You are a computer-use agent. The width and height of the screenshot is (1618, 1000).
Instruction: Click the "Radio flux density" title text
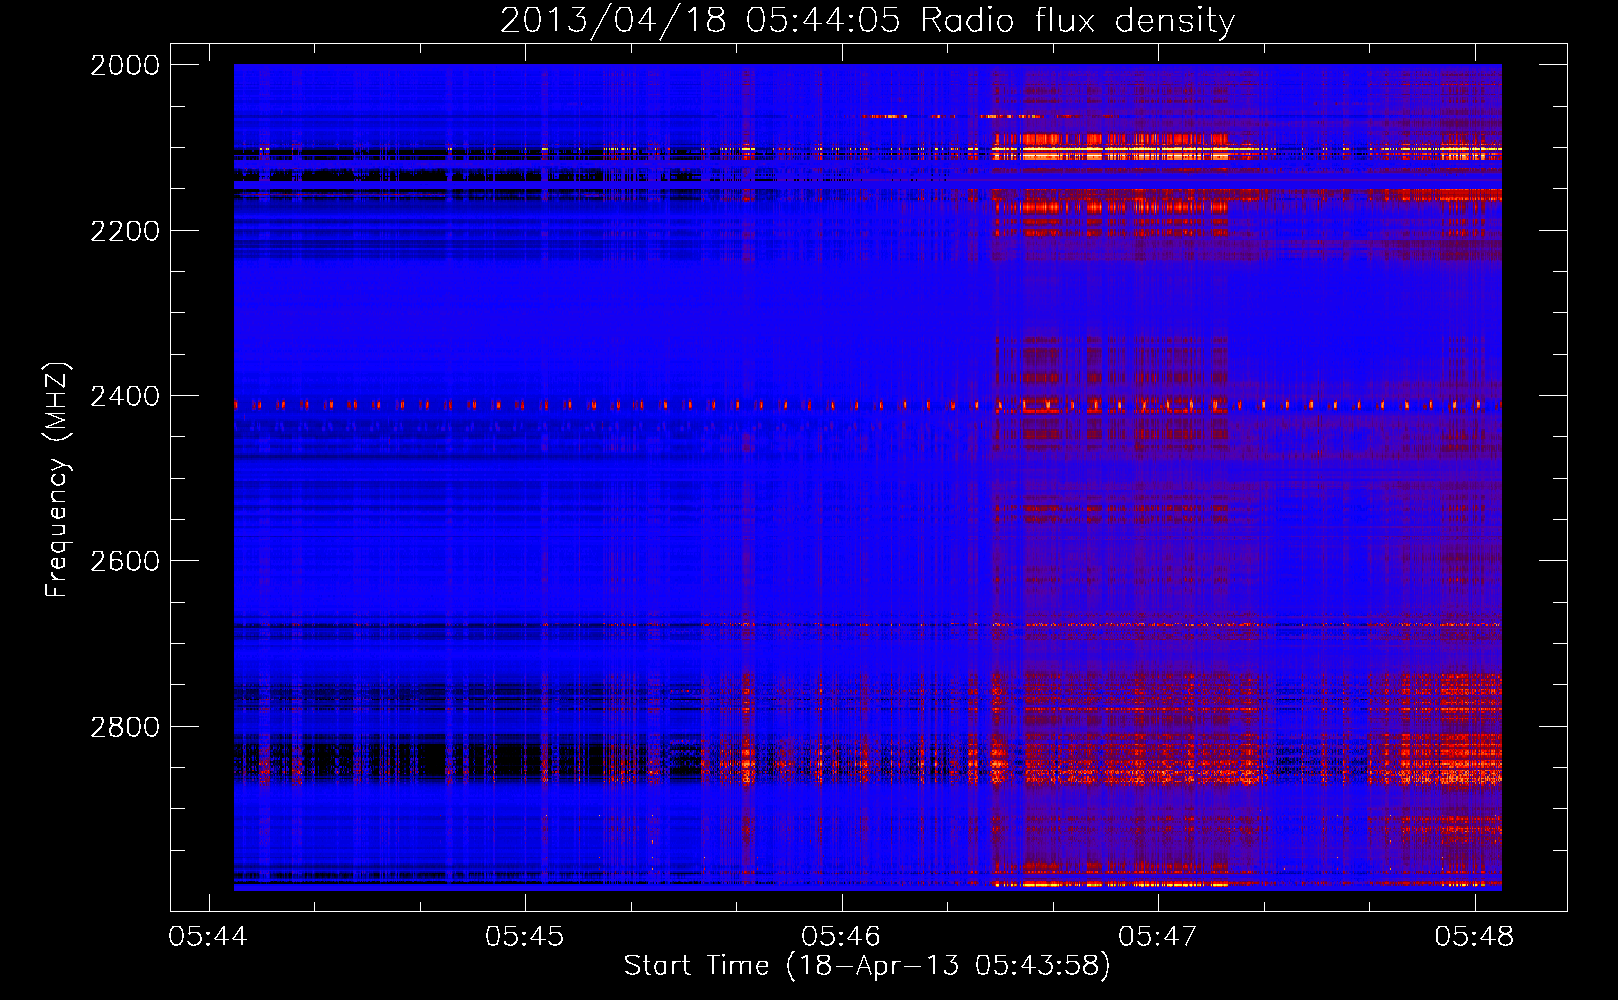pos(1077,21)
